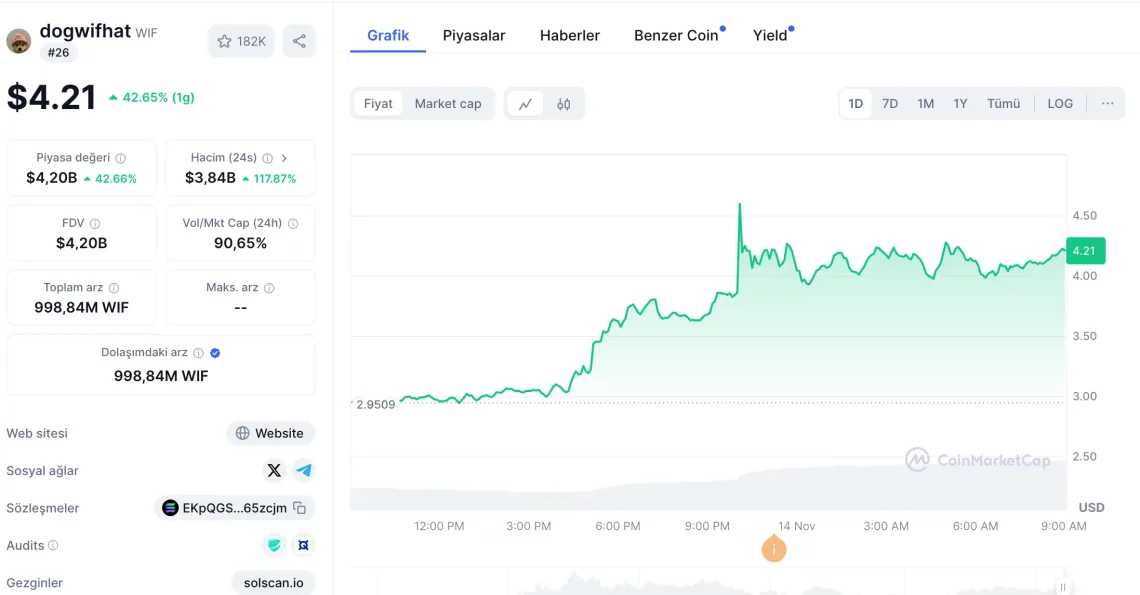1140x595 pixels.
Task: Expand Hacim (24s) details arrow
Action: [284, 158]
